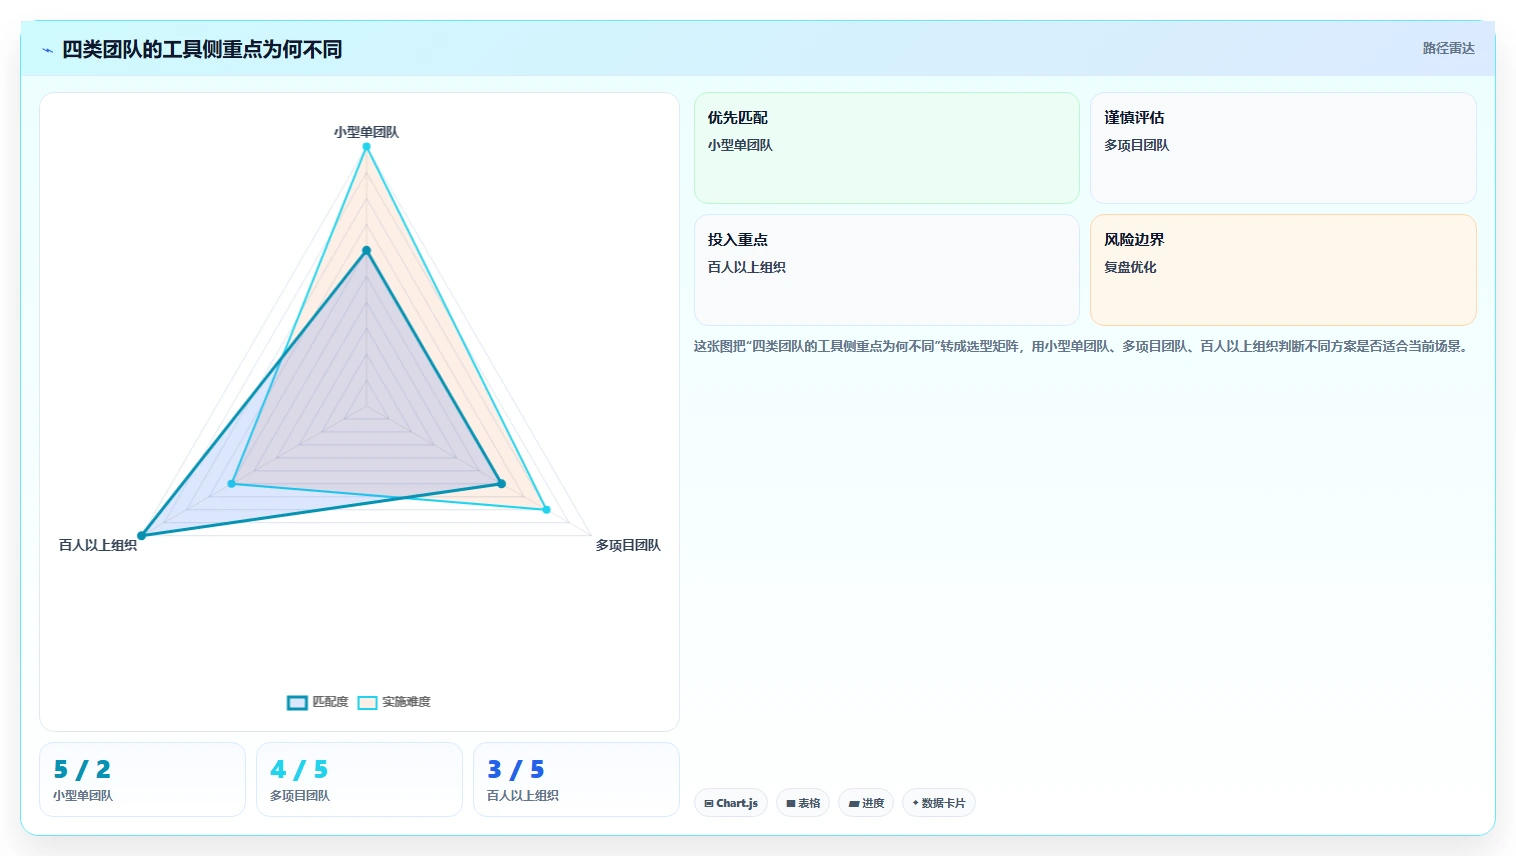This screenshot has width=1516, height=856.
Task: Click the 匹配度 data point on 多项目团队 axis
Action: pyautogui.click(x=501, y=484)
